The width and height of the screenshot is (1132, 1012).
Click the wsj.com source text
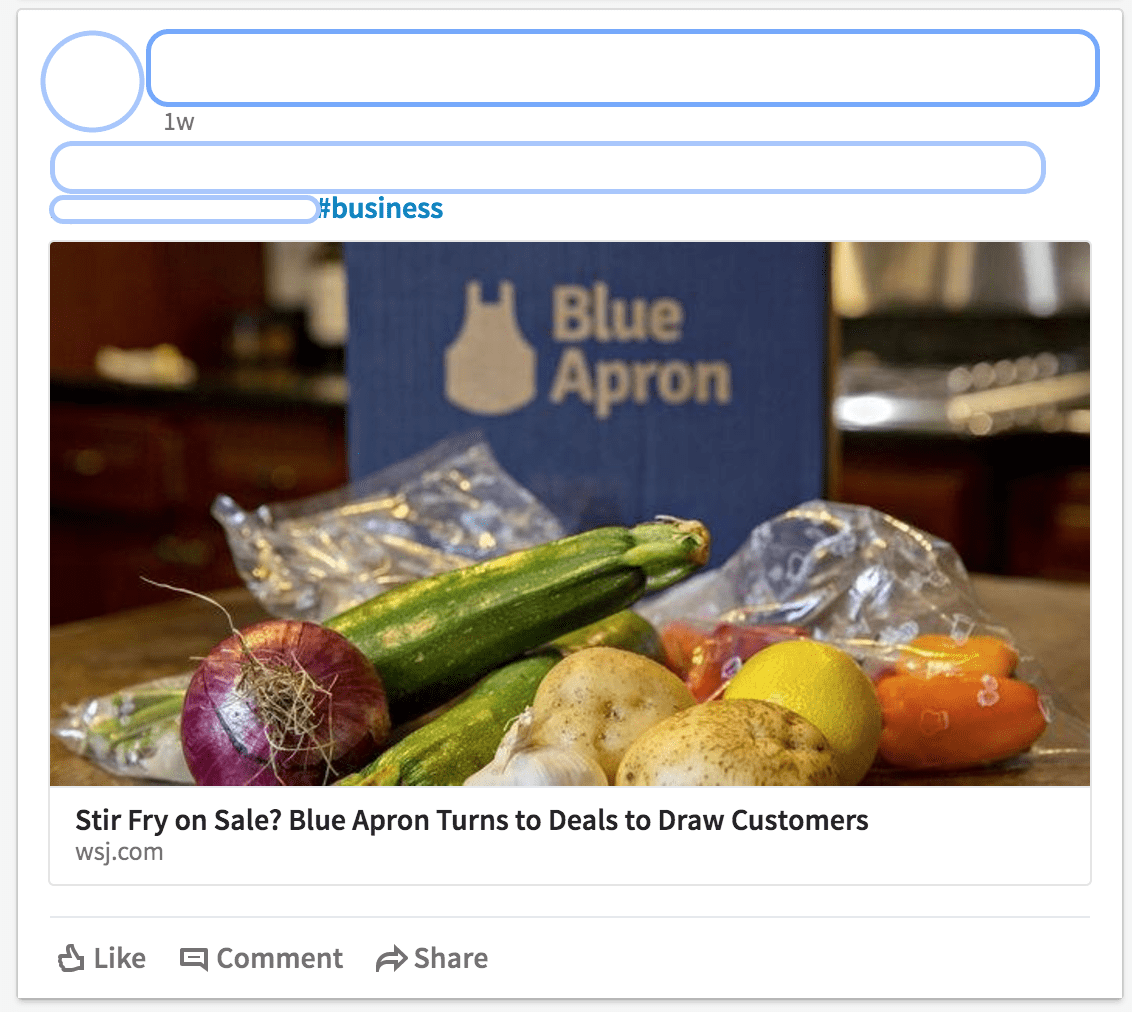click(x=119, y=852)
